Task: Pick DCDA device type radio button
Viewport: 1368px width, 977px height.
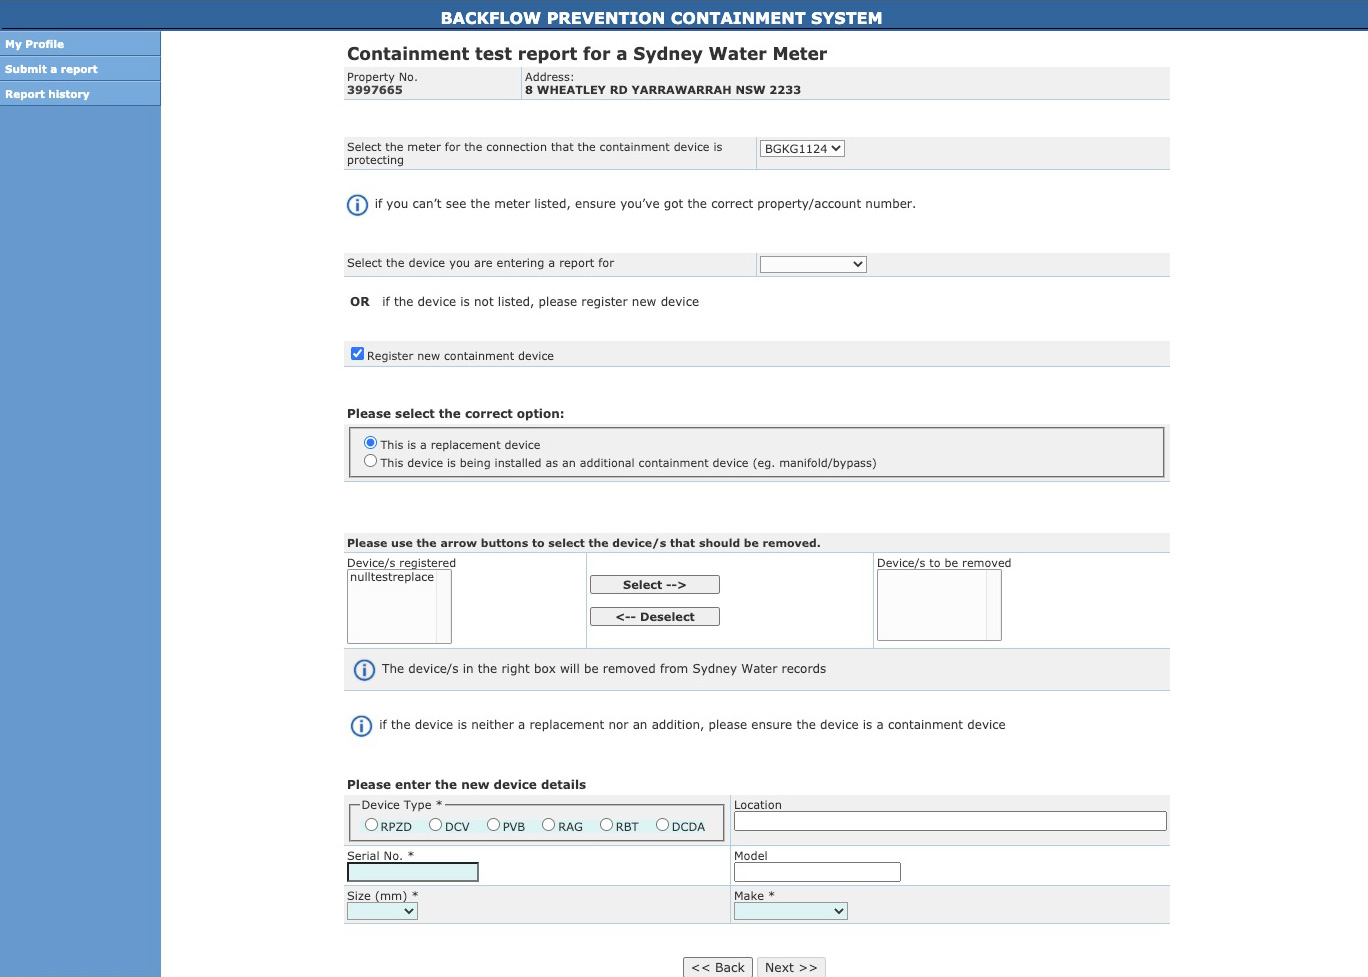Action: pos(662,825)
